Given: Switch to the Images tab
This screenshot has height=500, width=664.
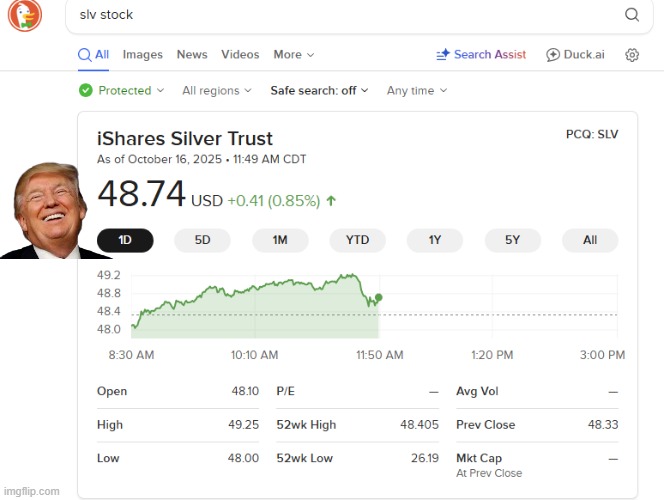Looking at the screenshot, I should [x=143, y=55].
